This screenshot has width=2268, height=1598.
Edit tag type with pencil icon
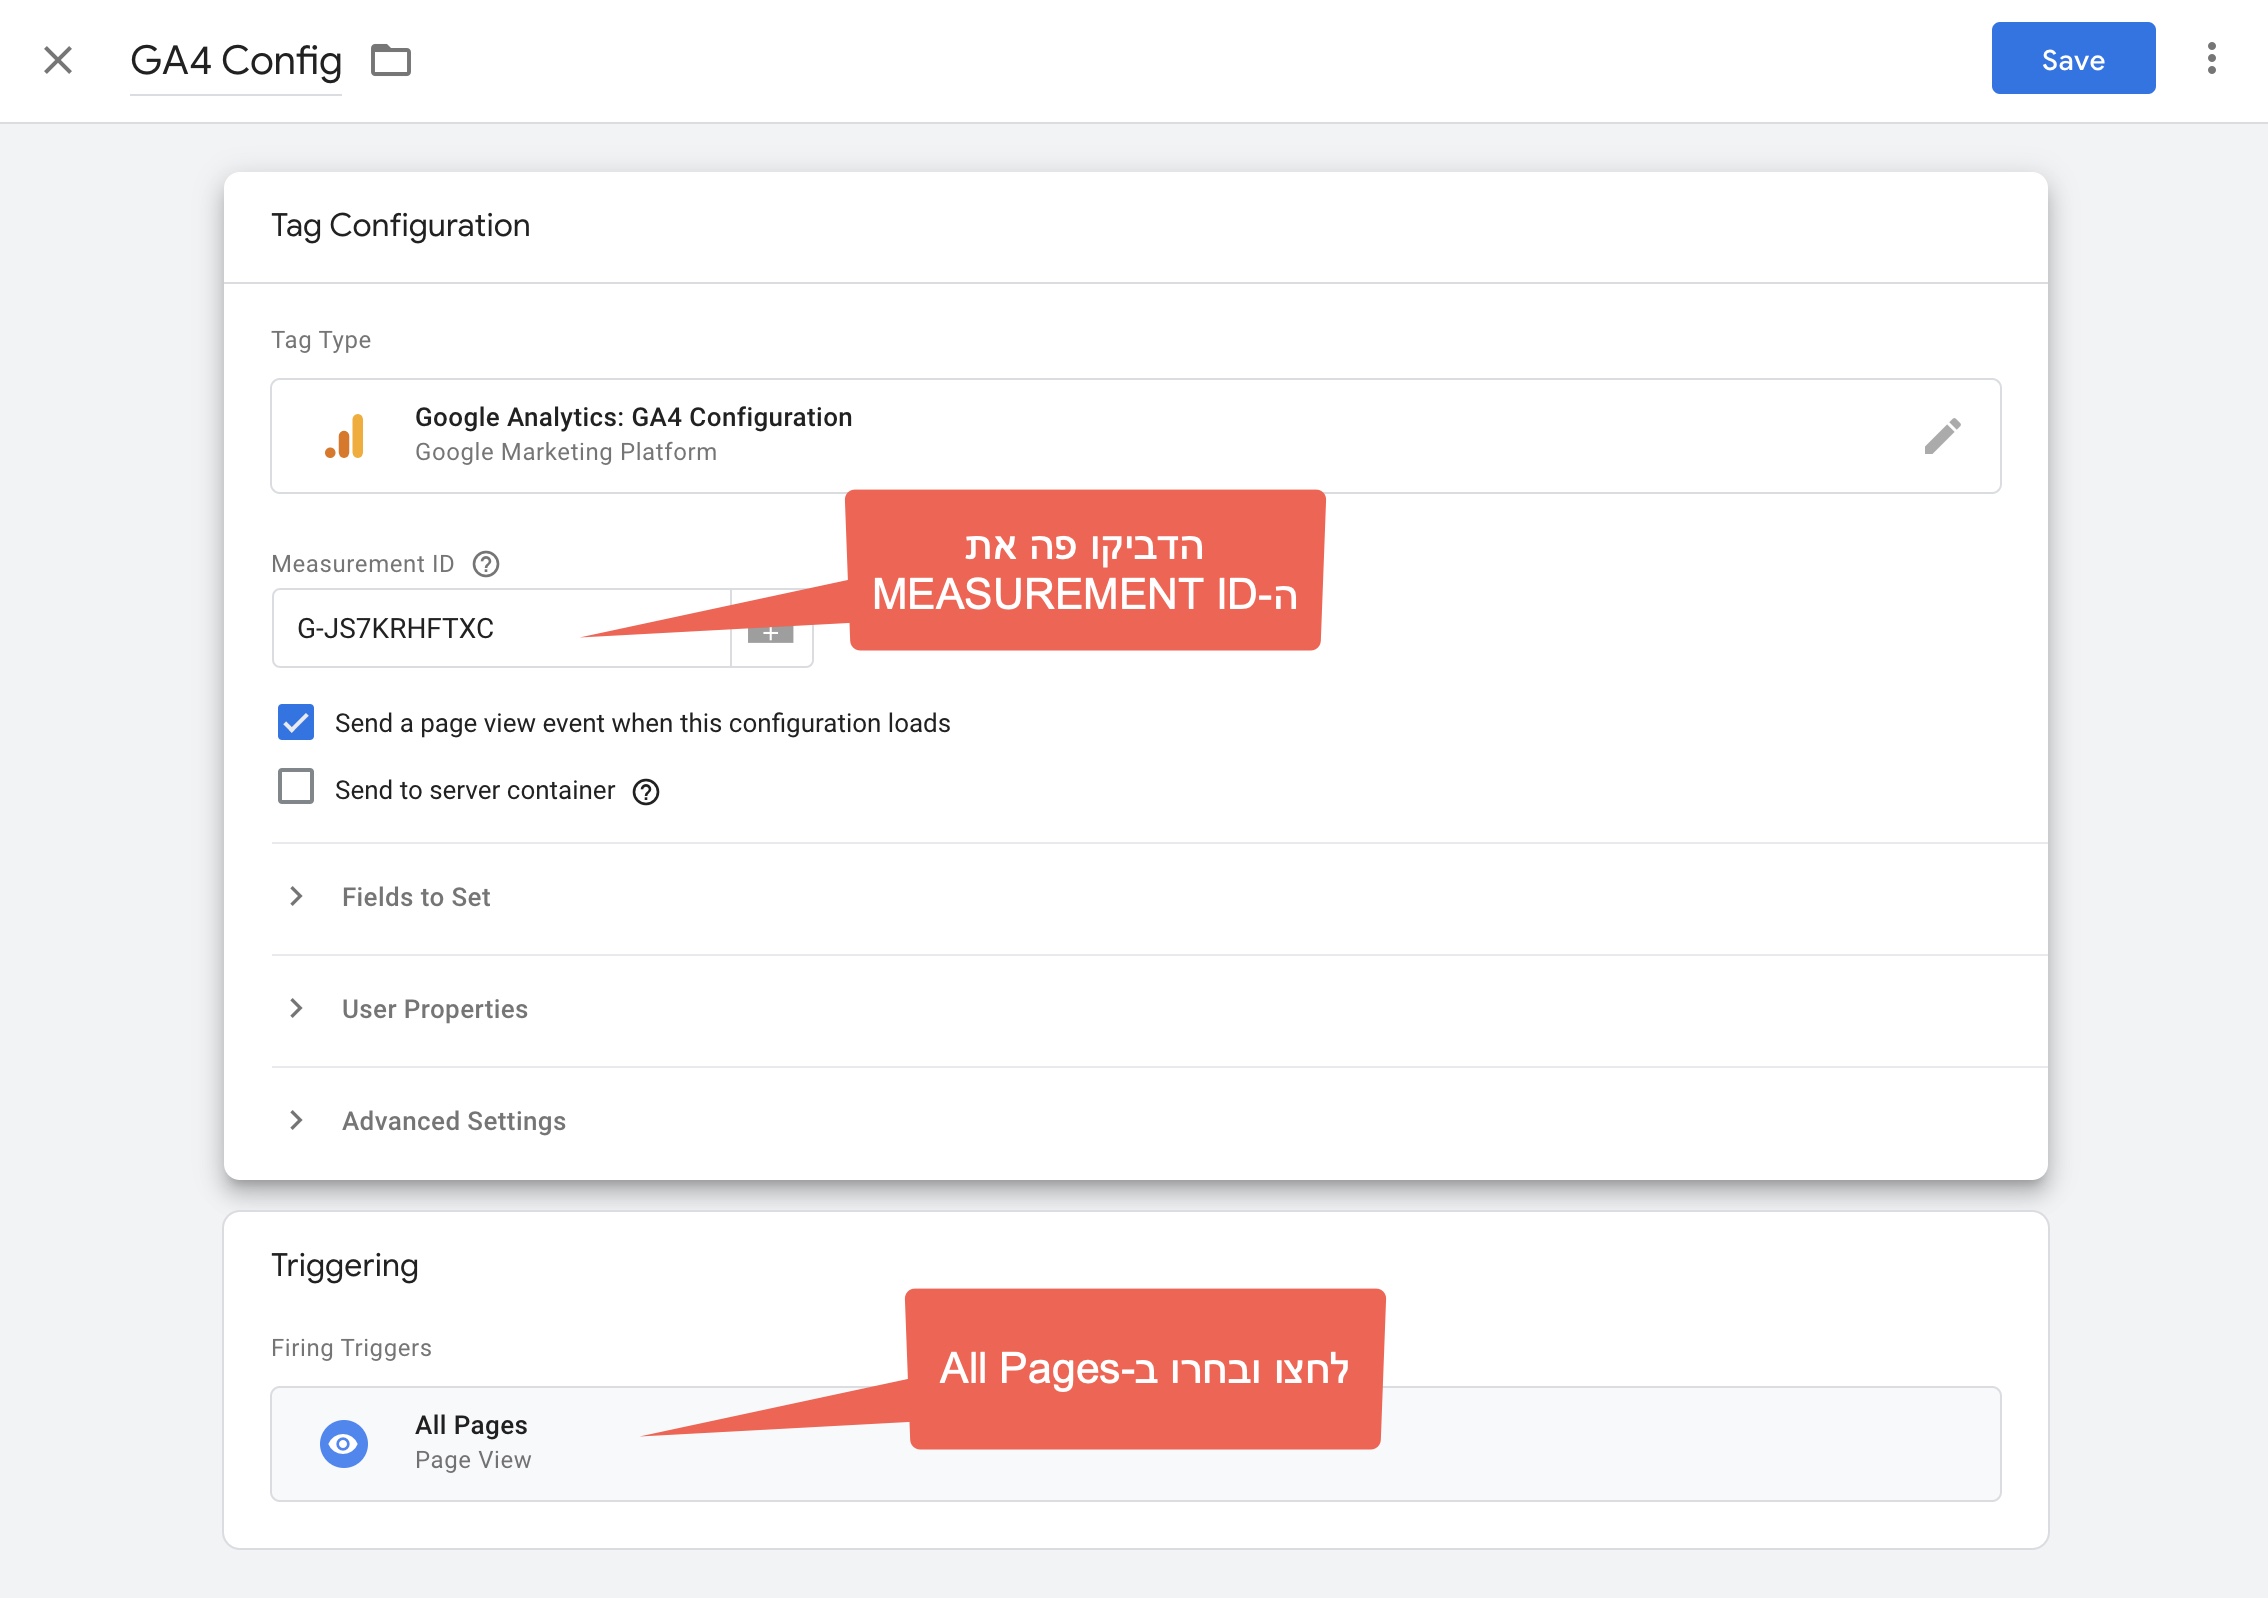tap(1942, 436)
